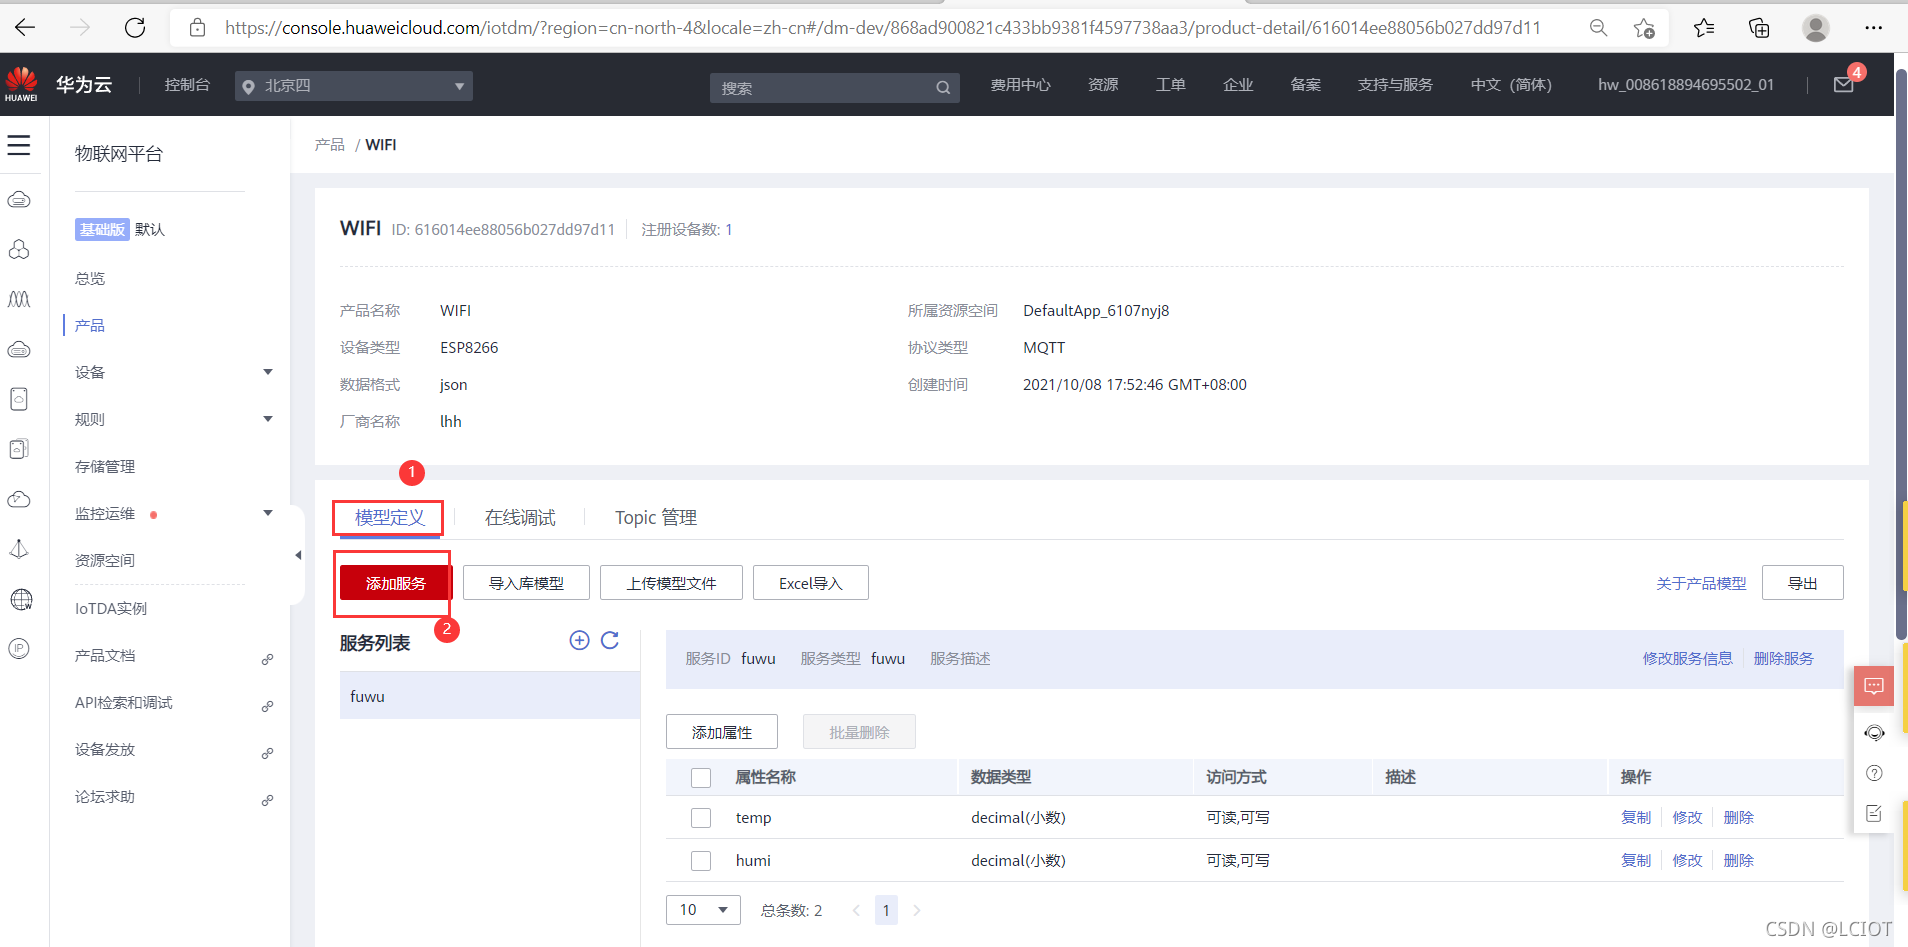
Task: Open the 北京四 region dropdown
Action: [x=354, y=86]
